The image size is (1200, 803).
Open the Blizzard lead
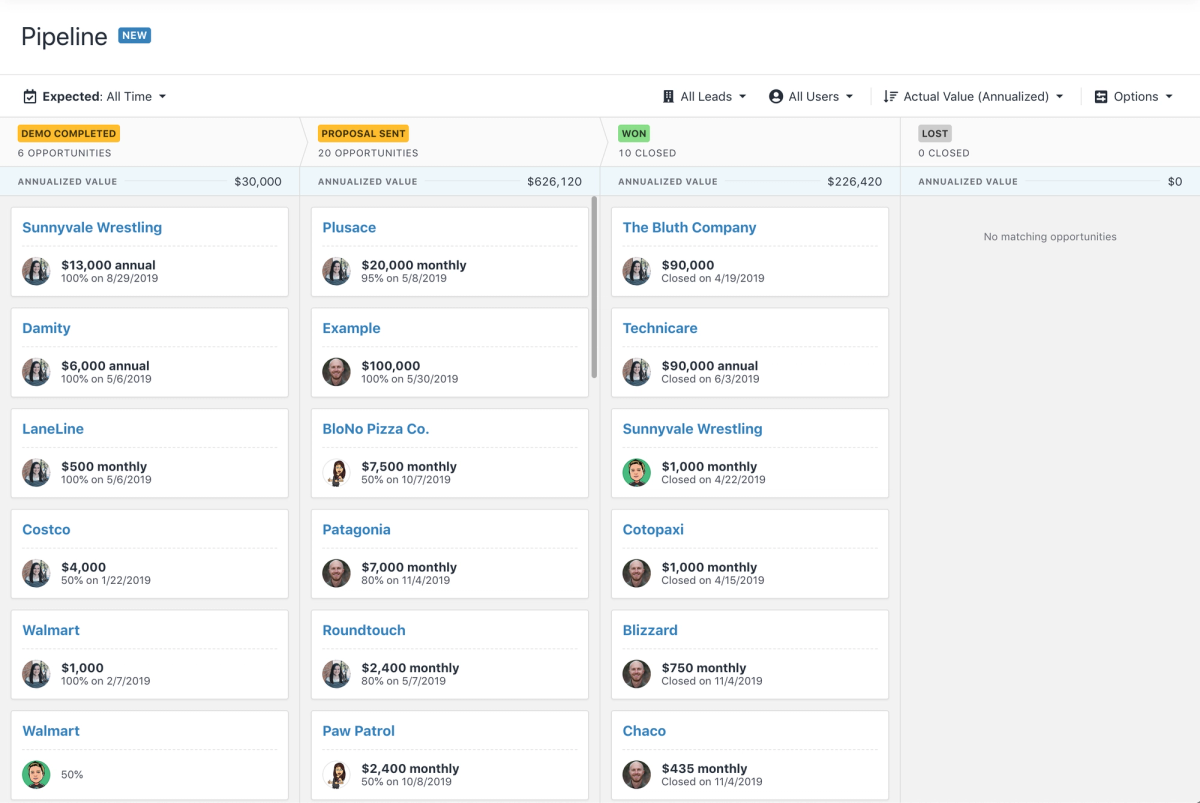pos(650,630)
